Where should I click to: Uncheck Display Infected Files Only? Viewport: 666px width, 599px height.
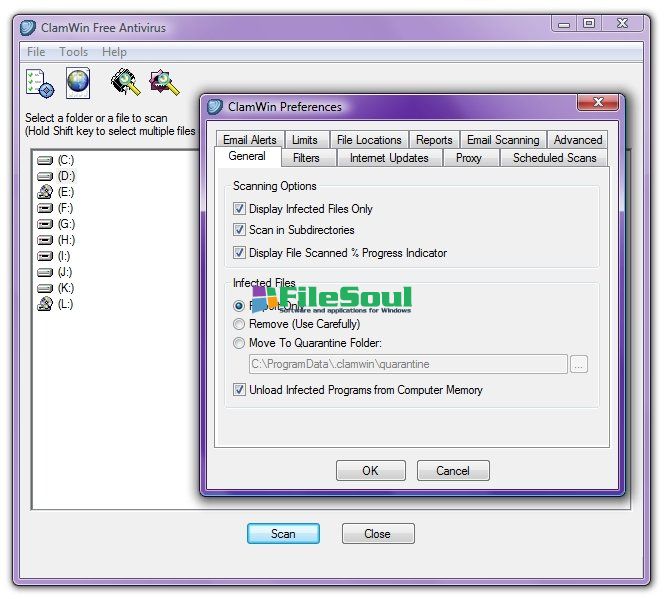[239, 209]
